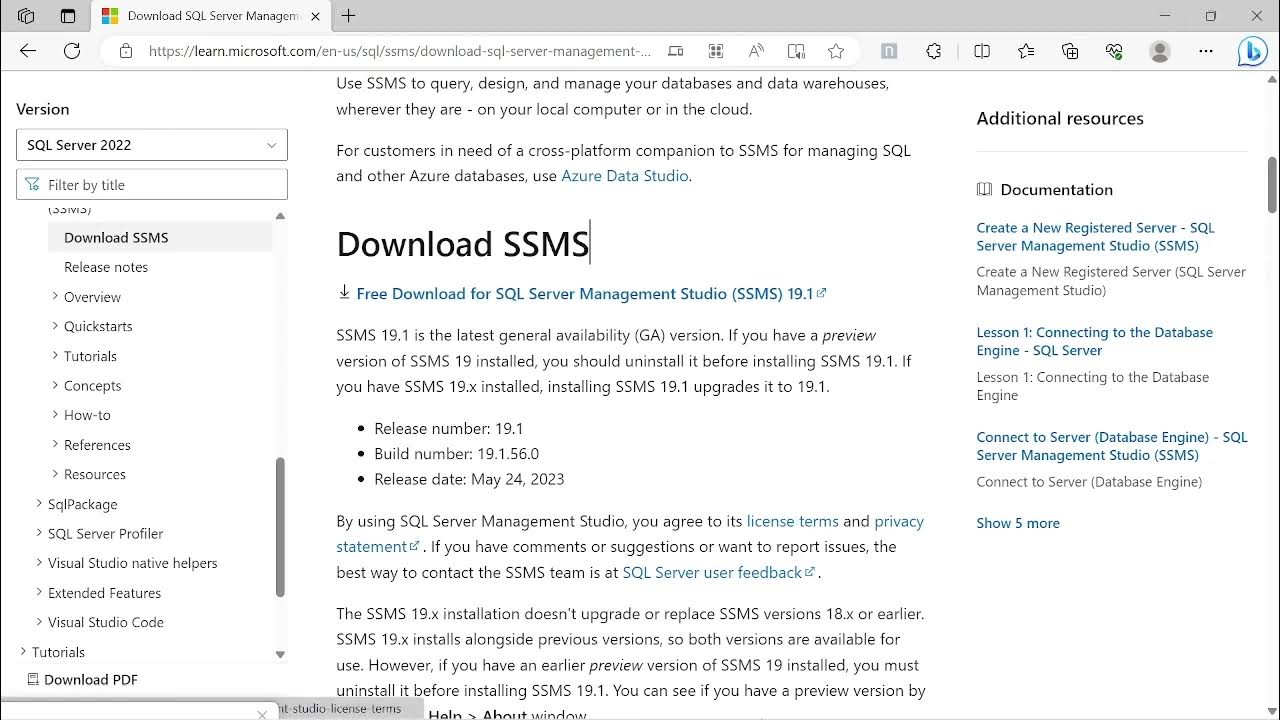The width and height of the screenshot is (1280, 720).
Task: Expand the Extended Features node
Action: click(39, 593)
